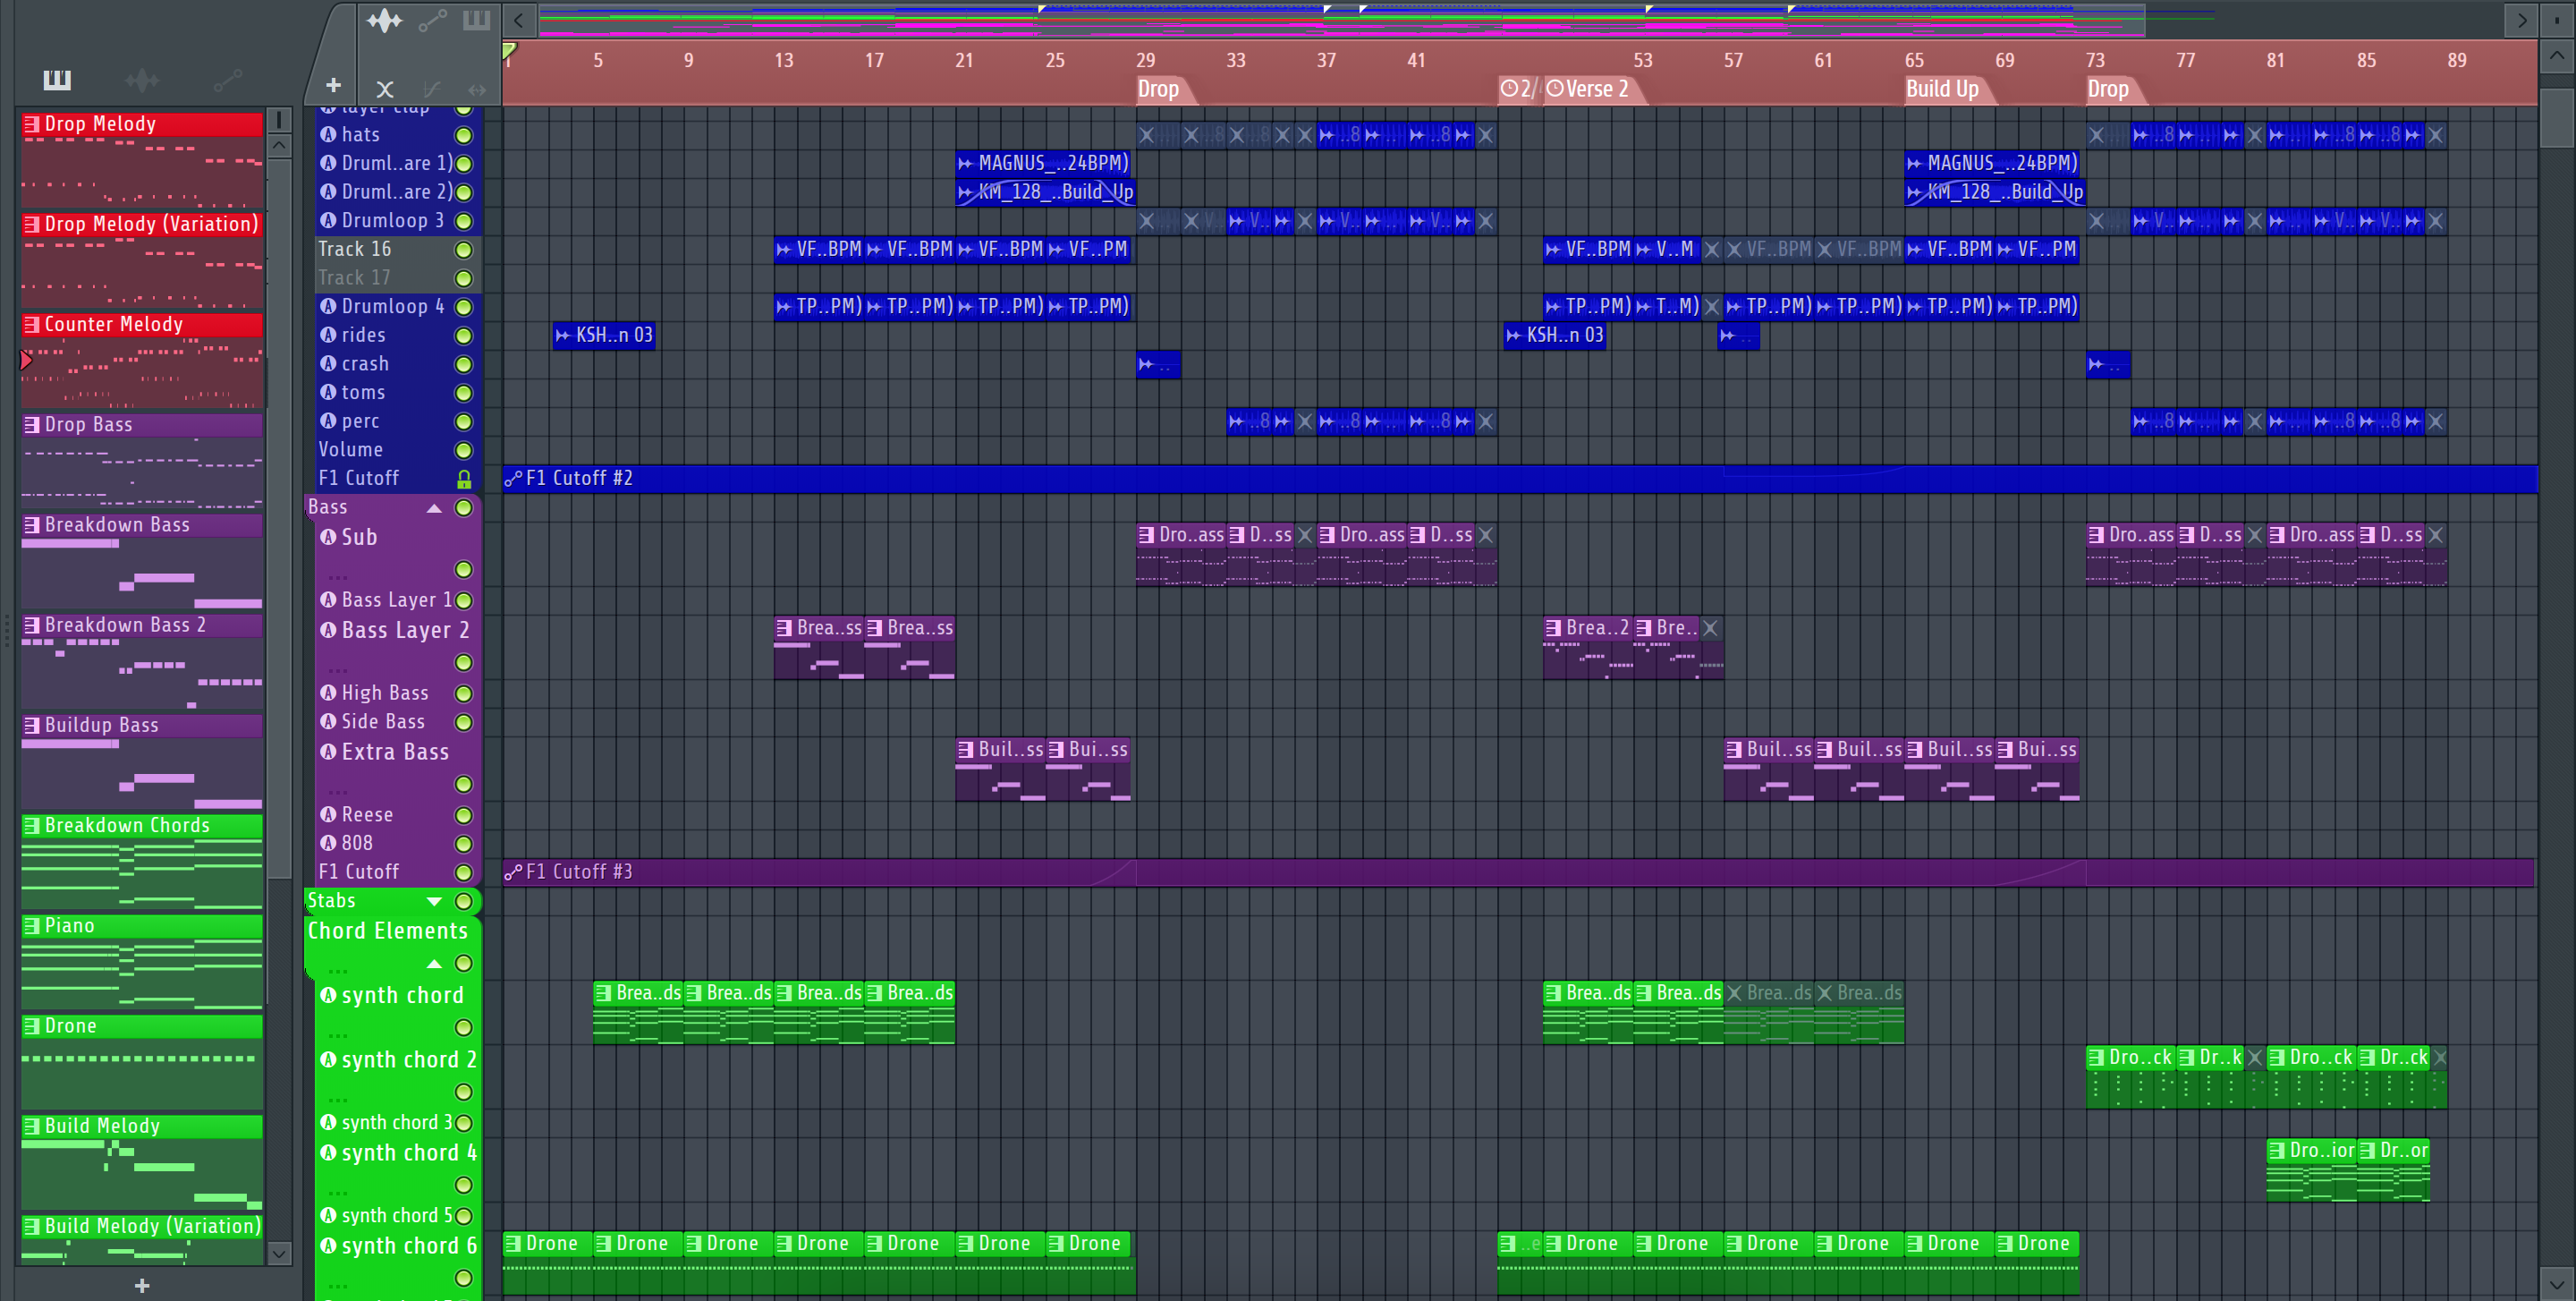Click the left arrow of the overview bar
2576x1301 pixels.
(518, 20)
